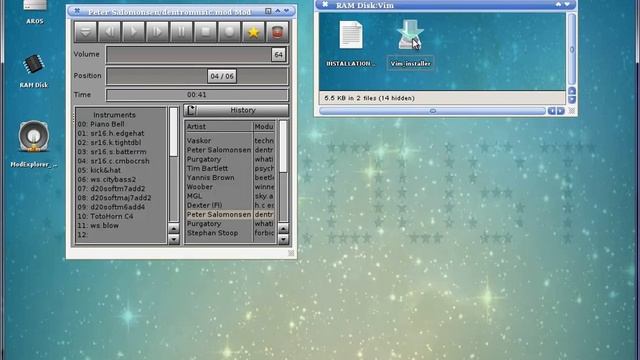
Task: Mark the module as favorite with the star
Action: [253, 32]
